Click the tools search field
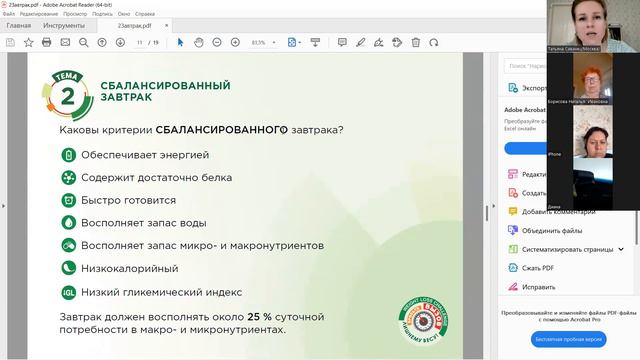This screenshot has width=640, height=360. [526, 66]
